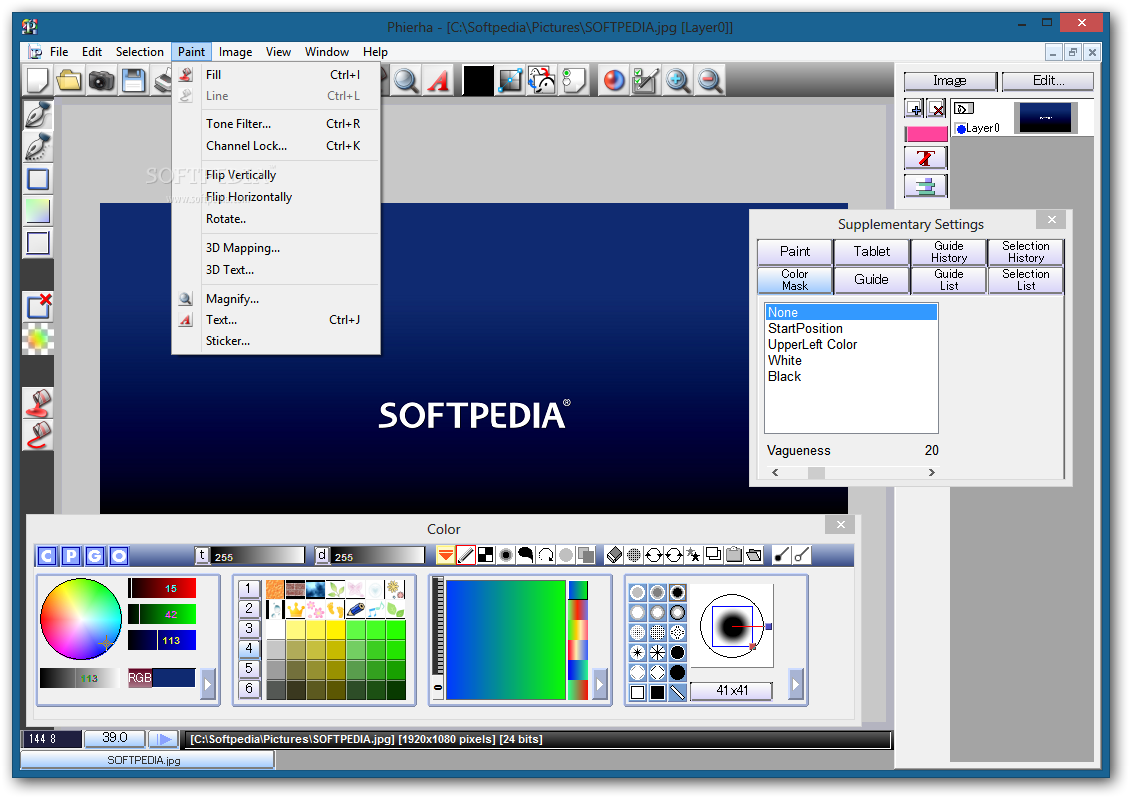The height and width of the screenshot is (798, 1130).
Task: Open a file using the folder icon
Action: click(x=69, y=80)
